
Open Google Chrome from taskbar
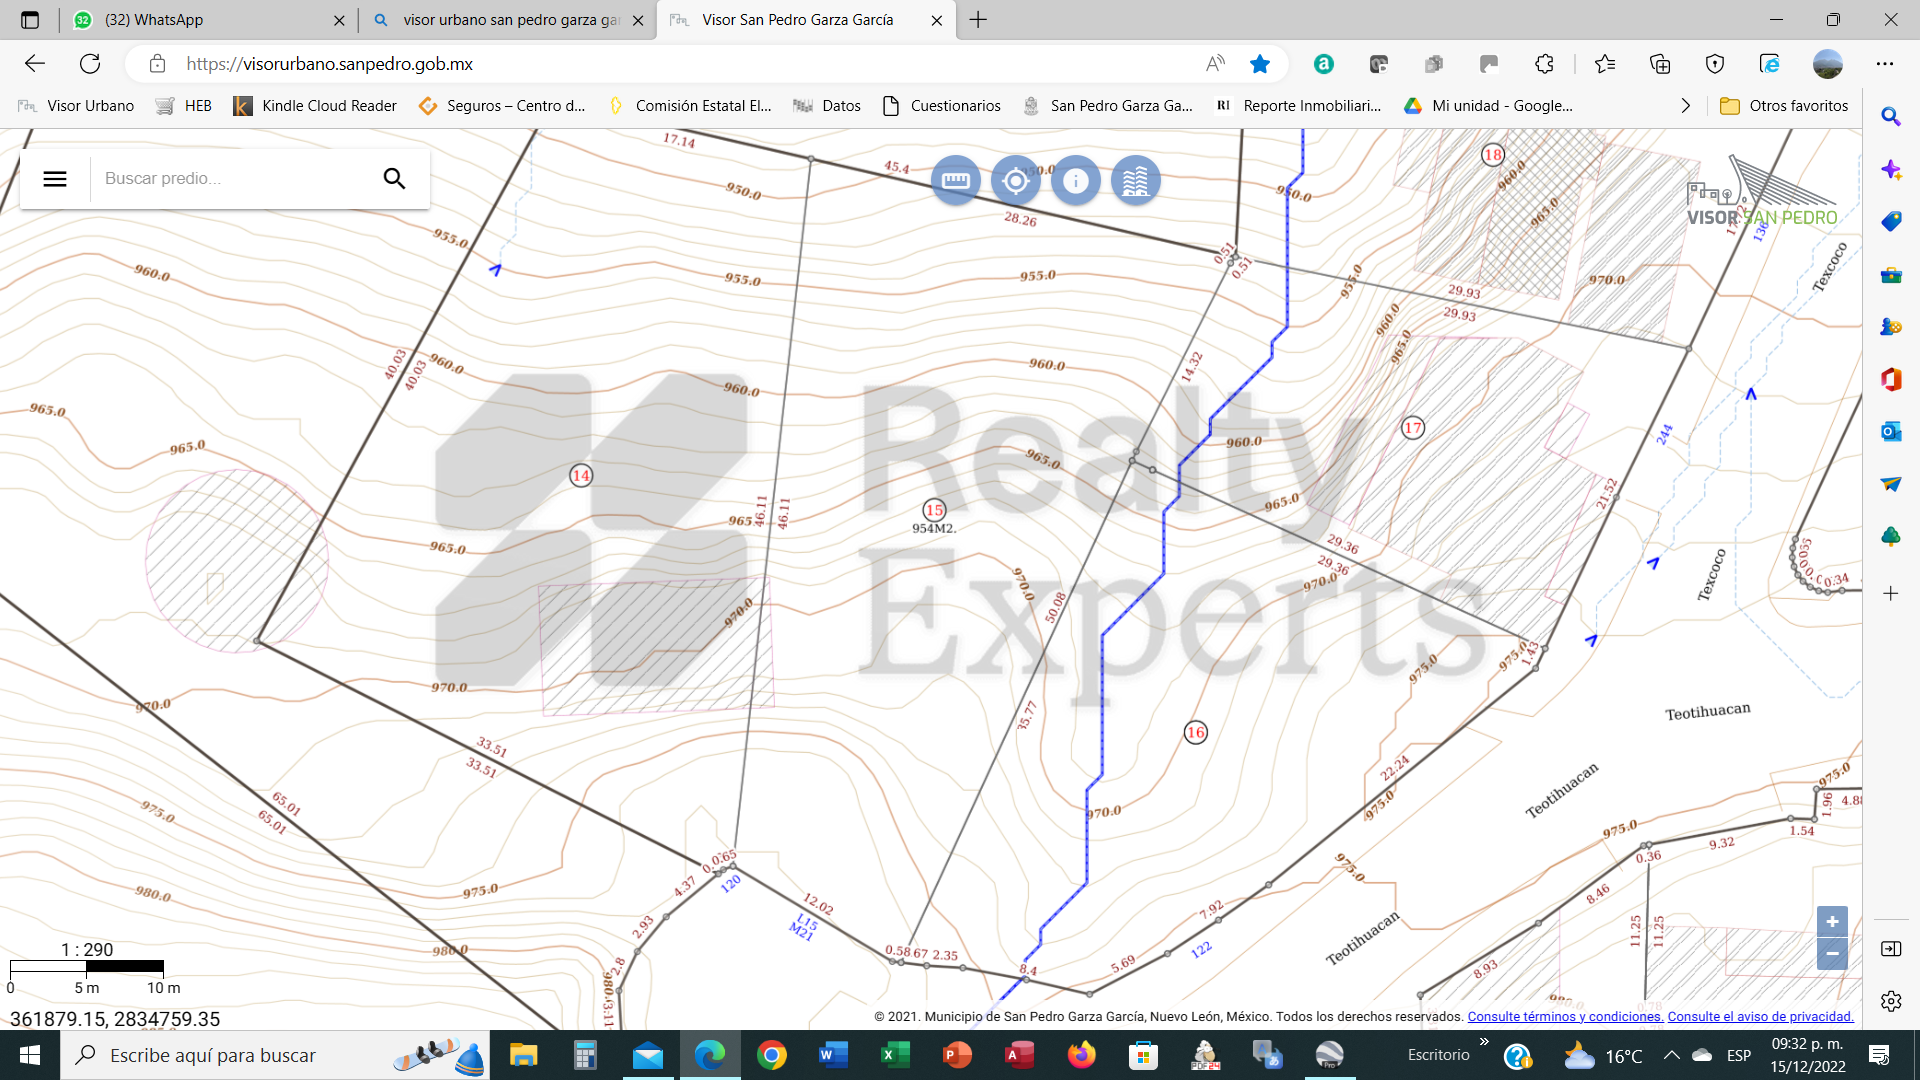click(x=771, y=1055)
